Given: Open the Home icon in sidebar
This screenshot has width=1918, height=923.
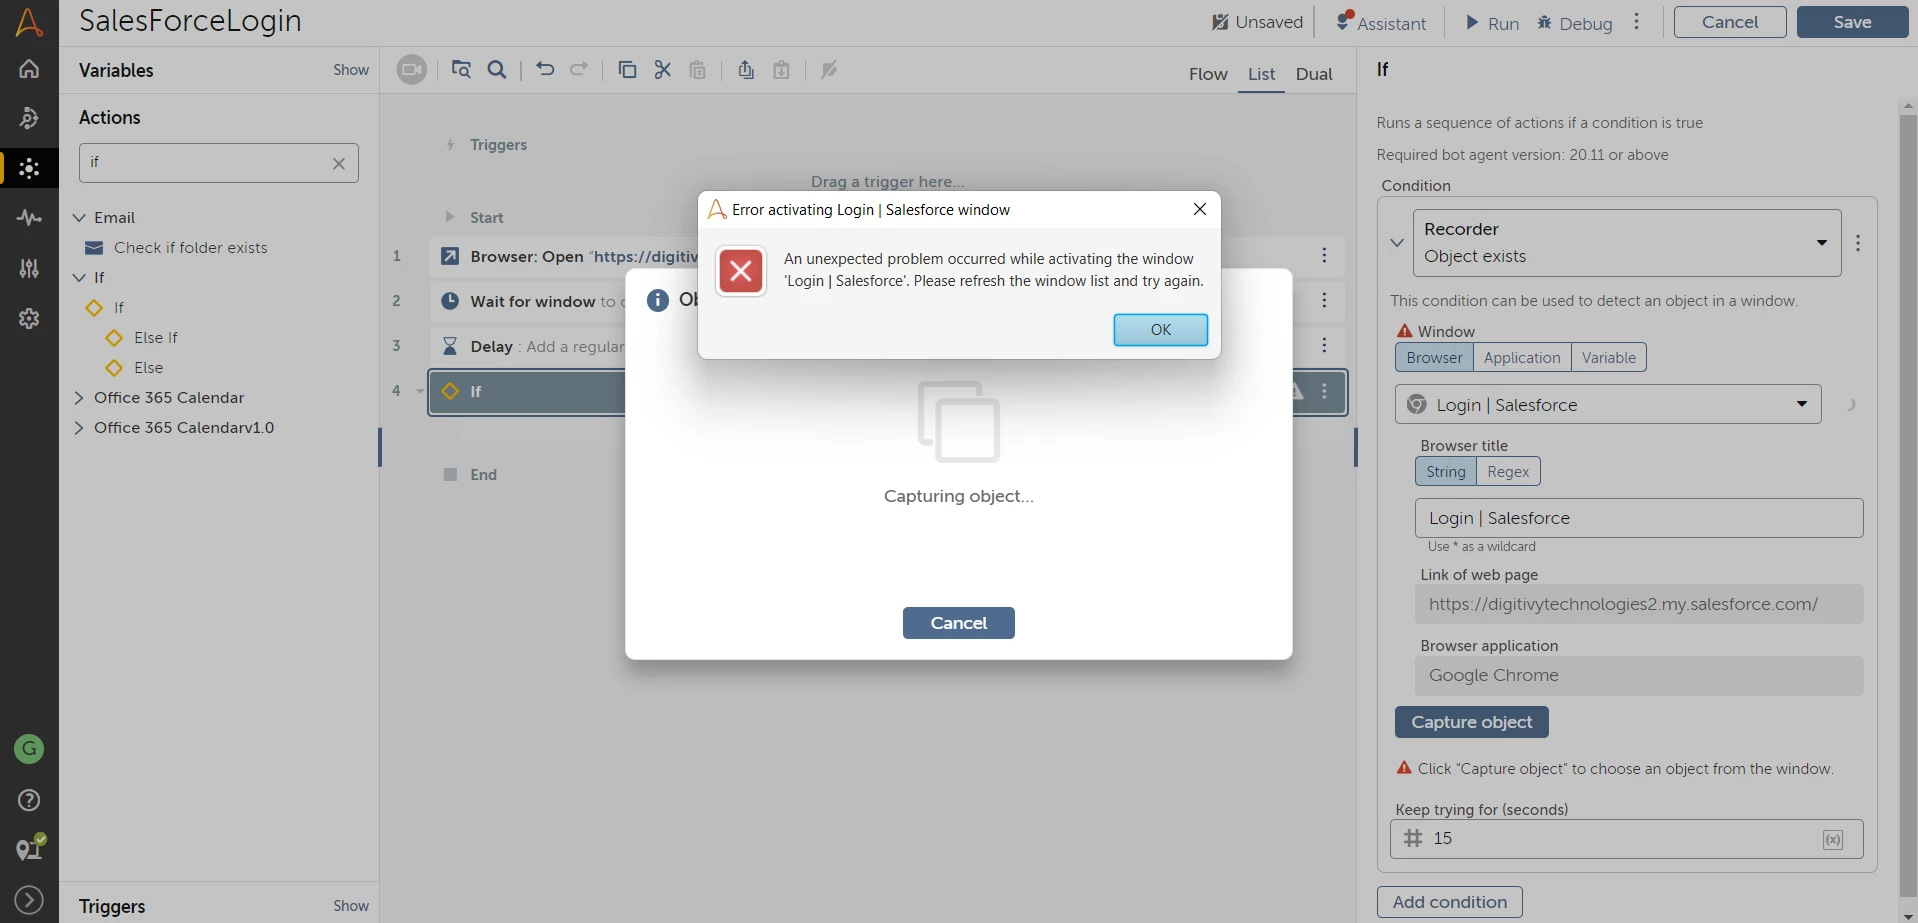Looking at the screenshot, I should tap(29, 69).
